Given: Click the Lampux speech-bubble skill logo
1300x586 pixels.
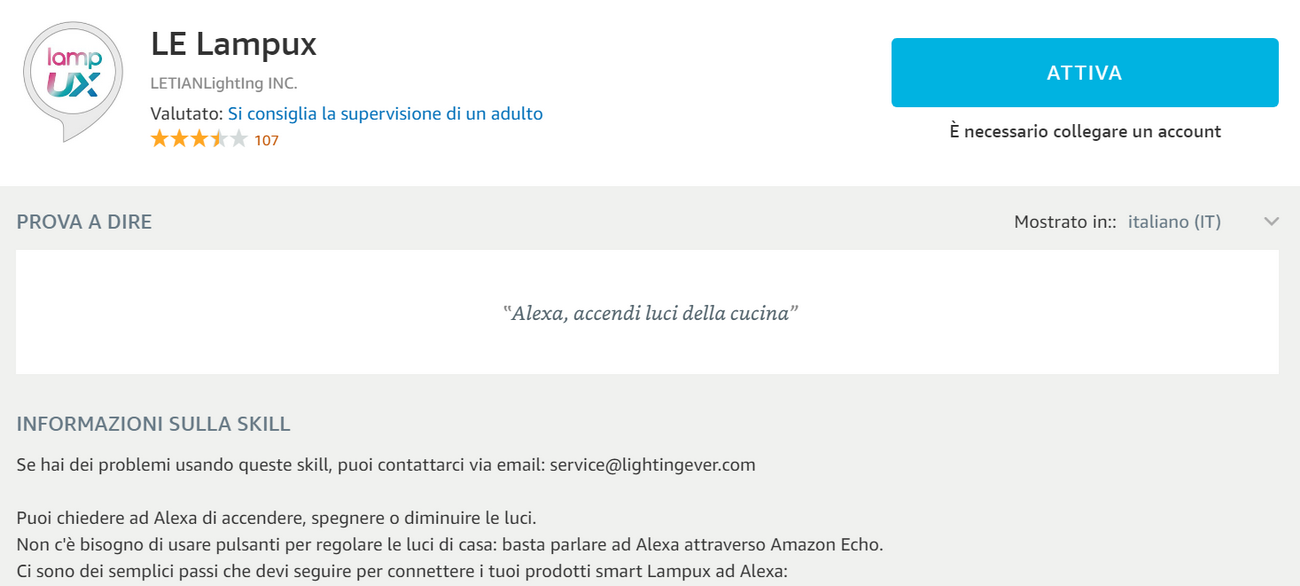Looking at the screenshot, I should (73, 78).
